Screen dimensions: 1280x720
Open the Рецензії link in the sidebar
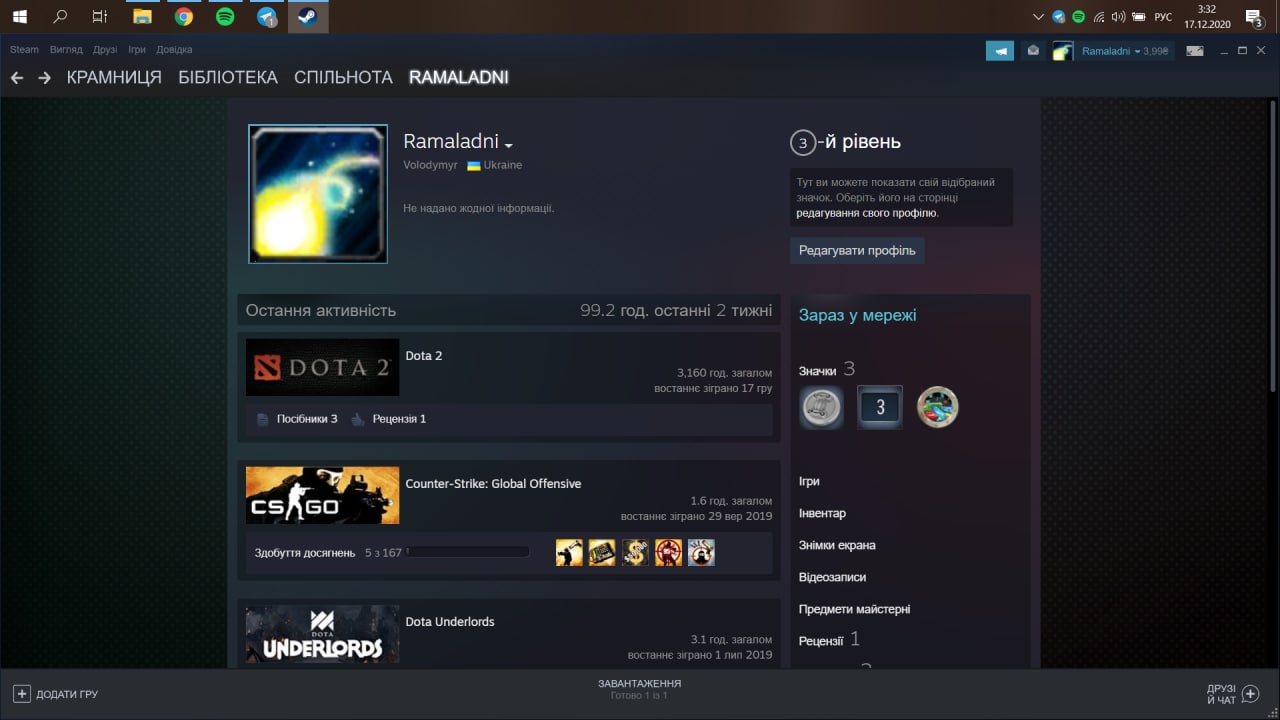click(x=821, y=641)
